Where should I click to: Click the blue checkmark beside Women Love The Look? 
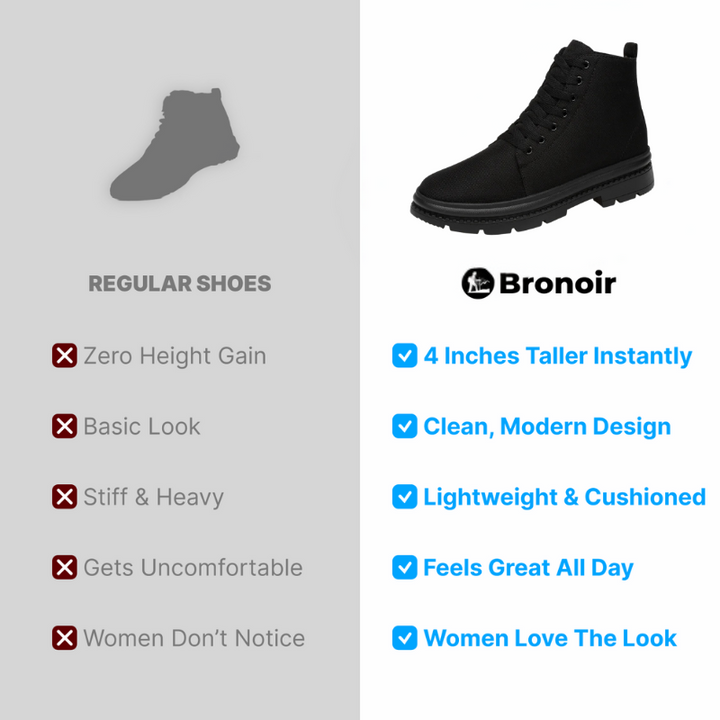(x=405, y=638)
